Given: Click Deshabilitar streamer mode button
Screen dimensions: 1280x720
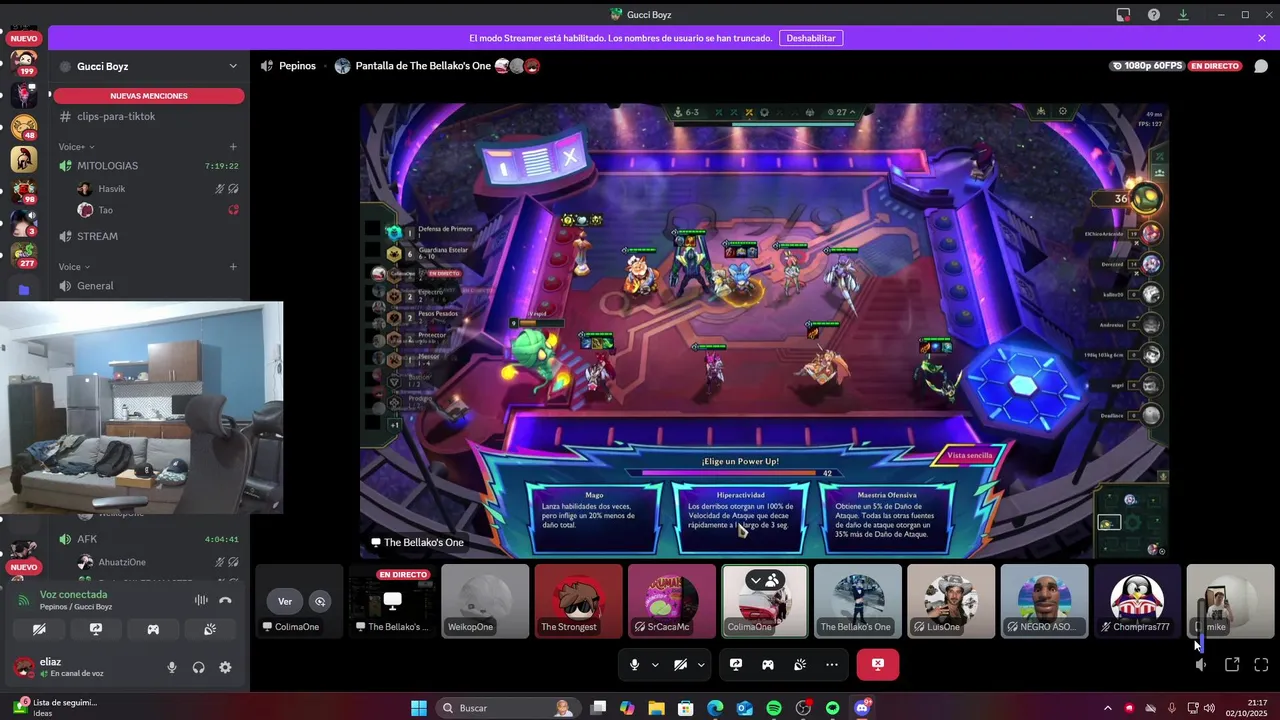Looking at the screenshot, I should click(x=811, y=38).
